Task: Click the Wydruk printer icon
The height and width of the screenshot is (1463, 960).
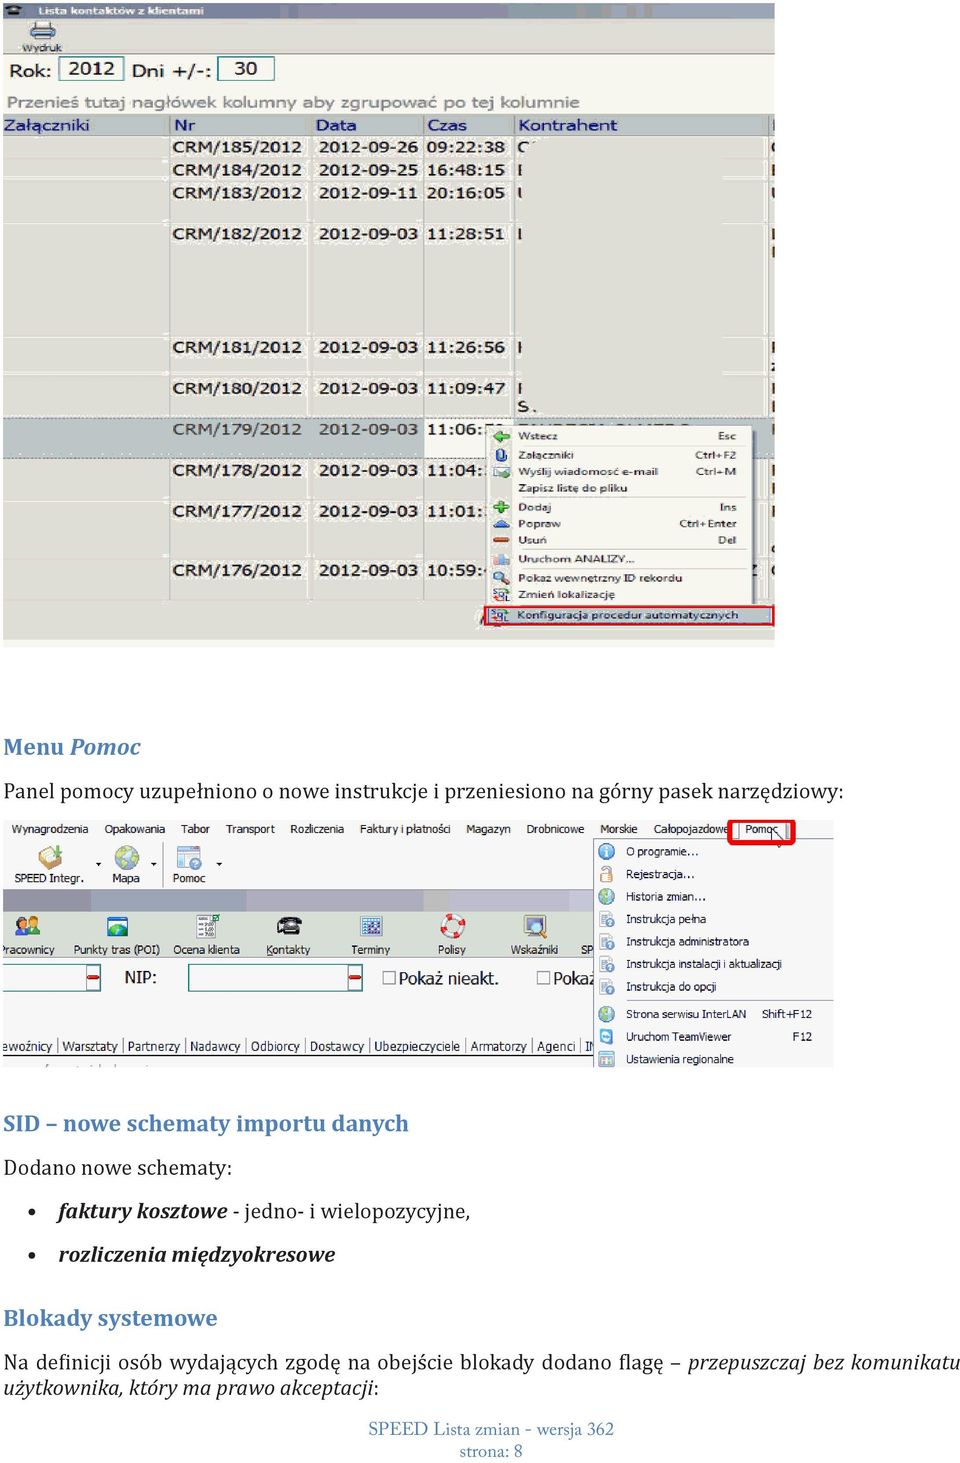Action: 42,30
